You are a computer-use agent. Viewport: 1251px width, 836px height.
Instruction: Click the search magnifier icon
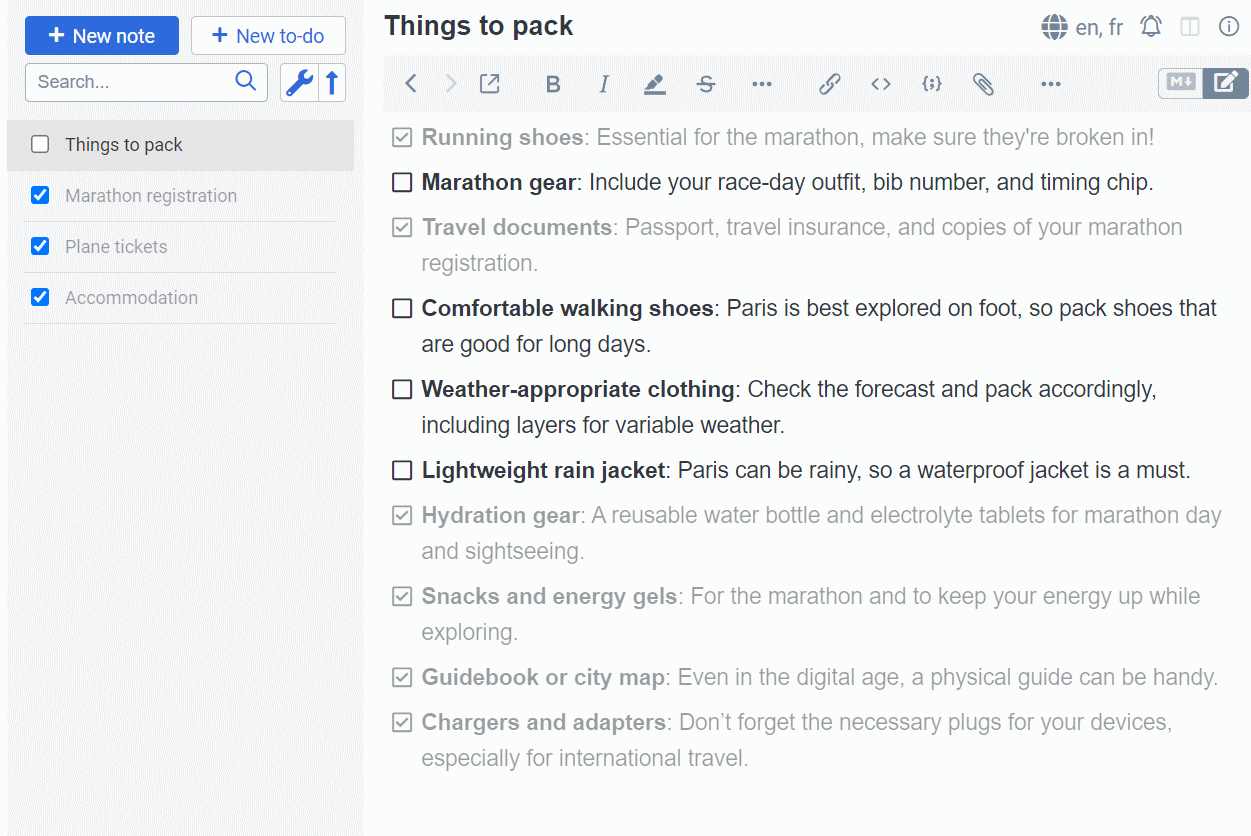pyautogui.click(x=245, y=82)
